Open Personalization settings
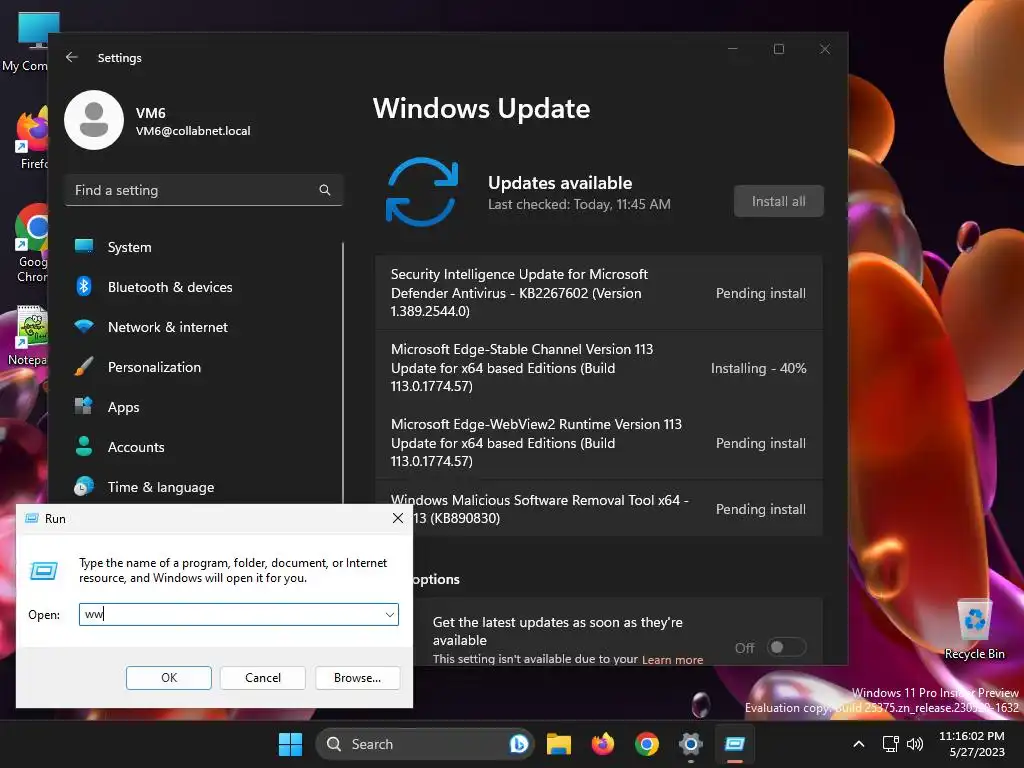1024x768 pixels. coord(205,367)
